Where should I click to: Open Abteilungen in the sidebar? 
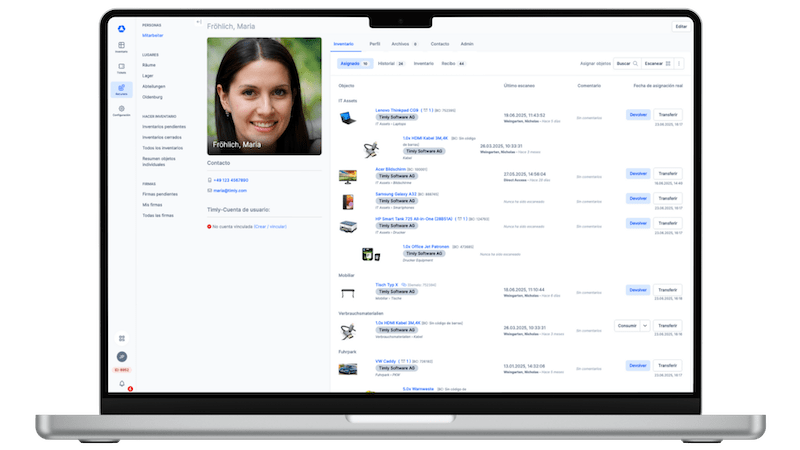coord(154,86)
